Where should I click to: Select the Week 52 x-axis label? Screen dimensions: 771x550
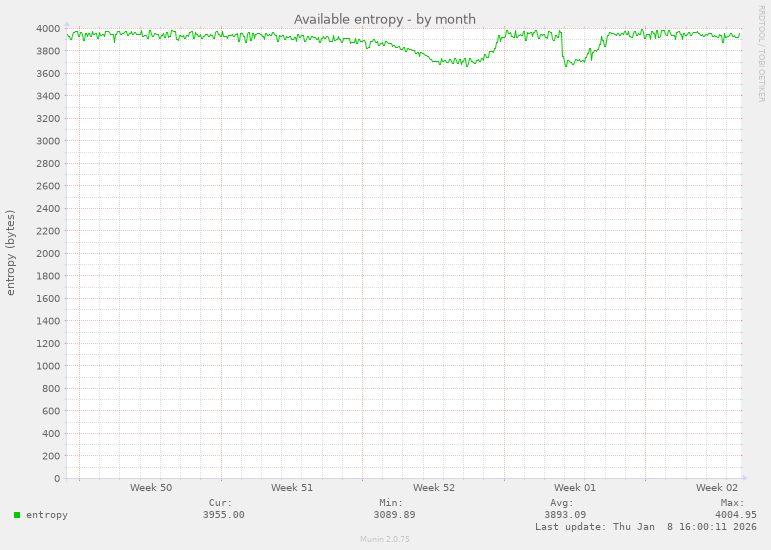[434, 488]
